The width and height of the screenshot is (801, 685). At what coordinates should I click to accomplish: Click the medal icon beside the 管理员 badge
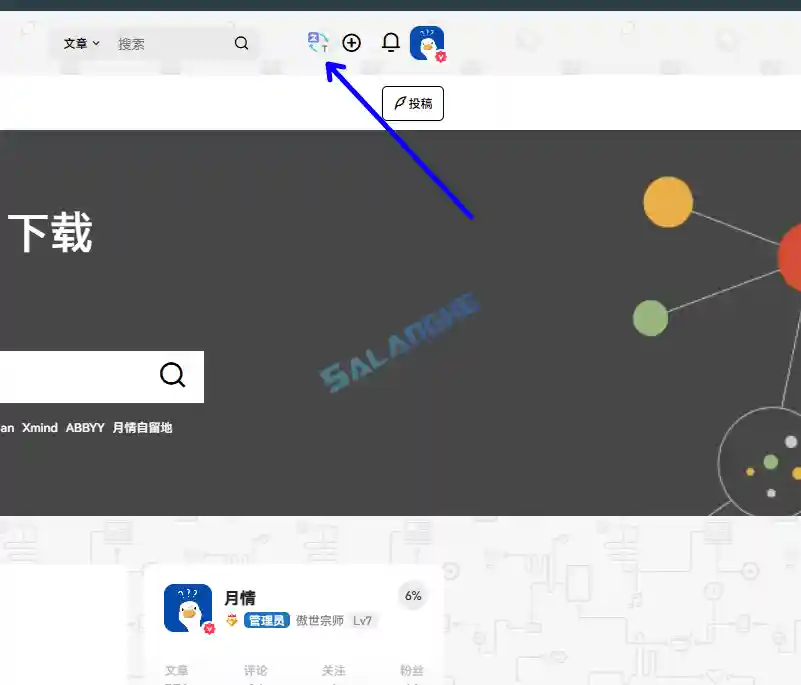229,620
